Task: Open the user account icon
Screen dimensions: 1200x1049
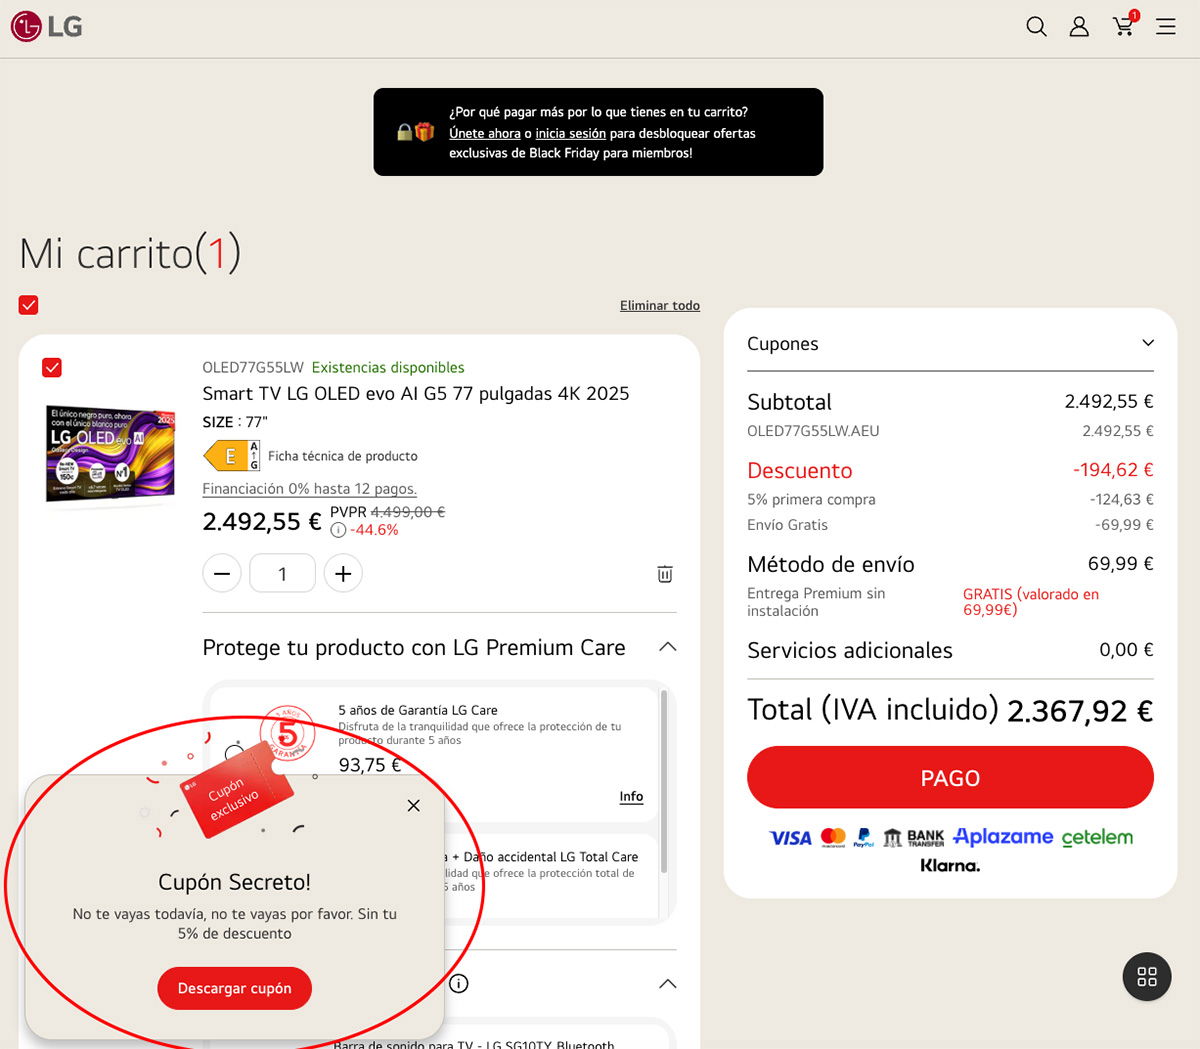Action: (x=1079, y=27)
